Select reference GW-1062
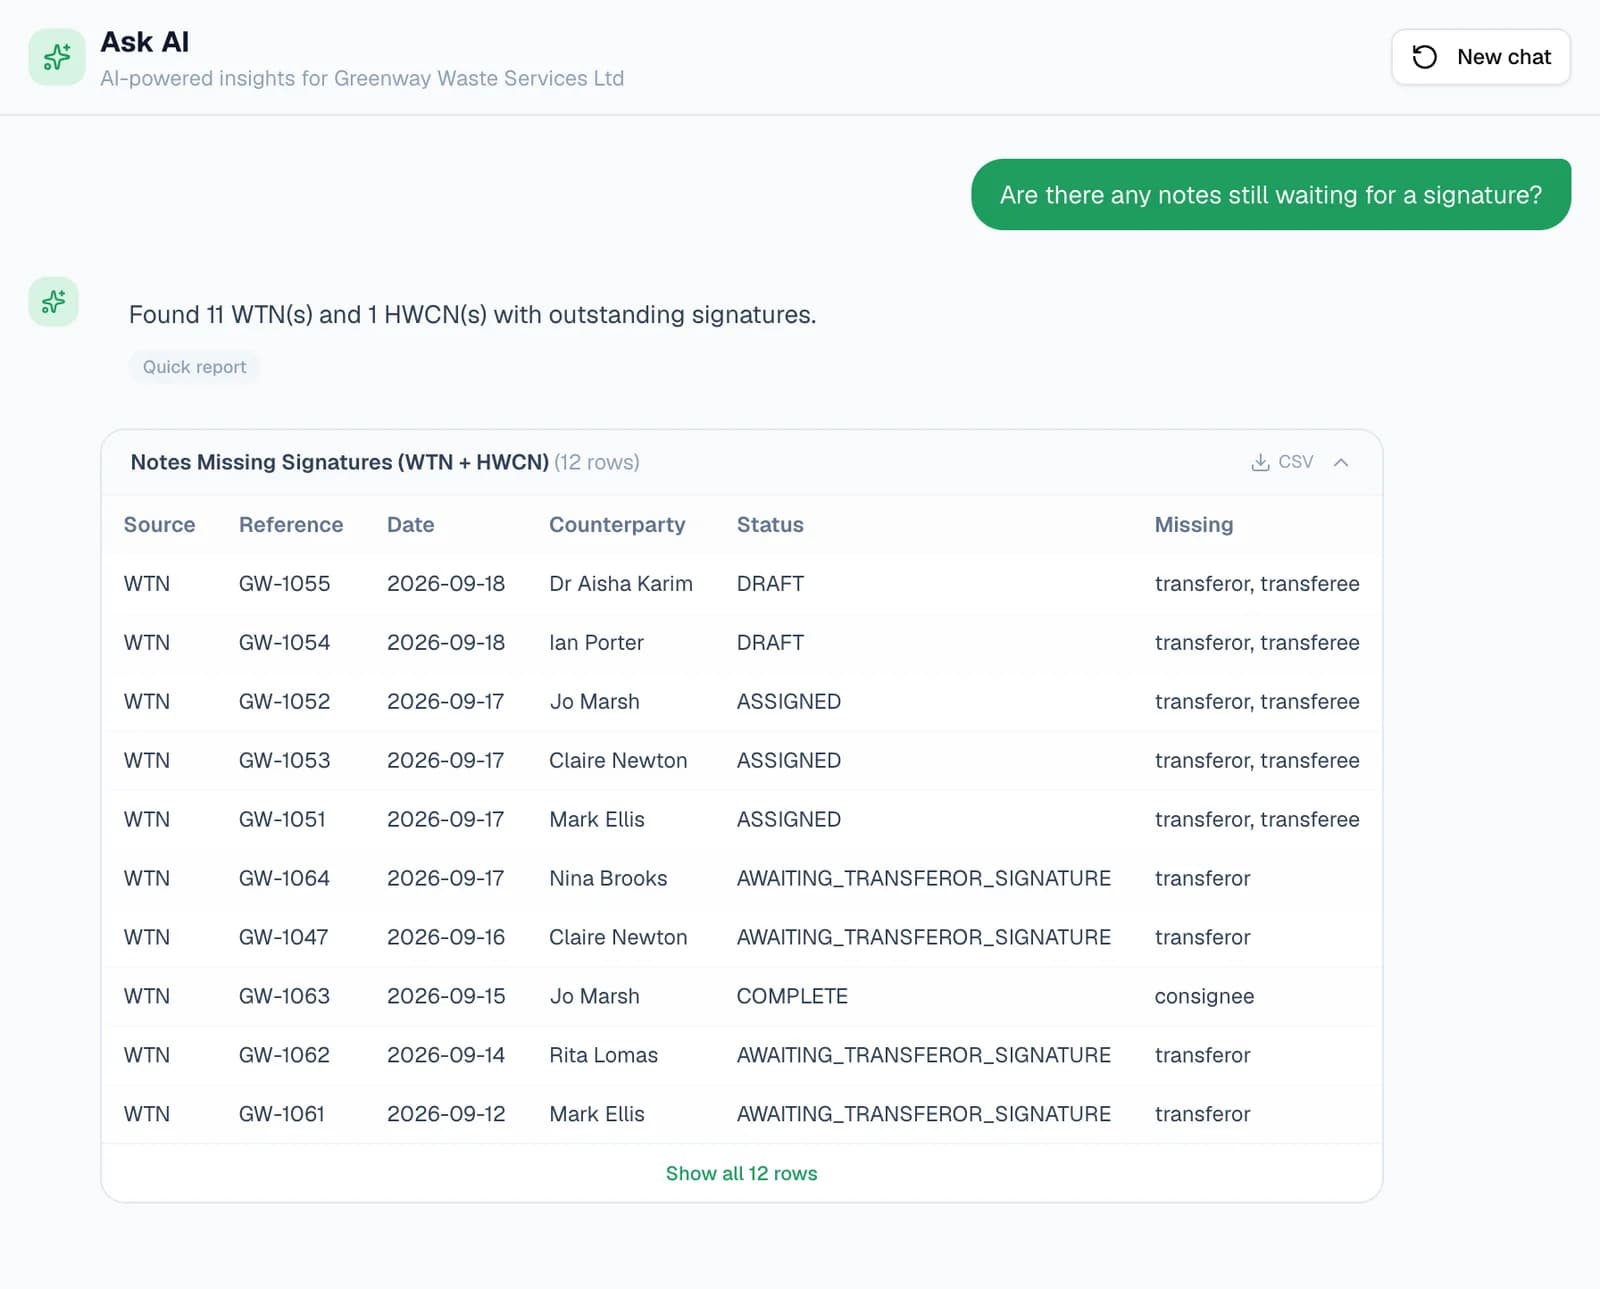 coord(284,1056)
